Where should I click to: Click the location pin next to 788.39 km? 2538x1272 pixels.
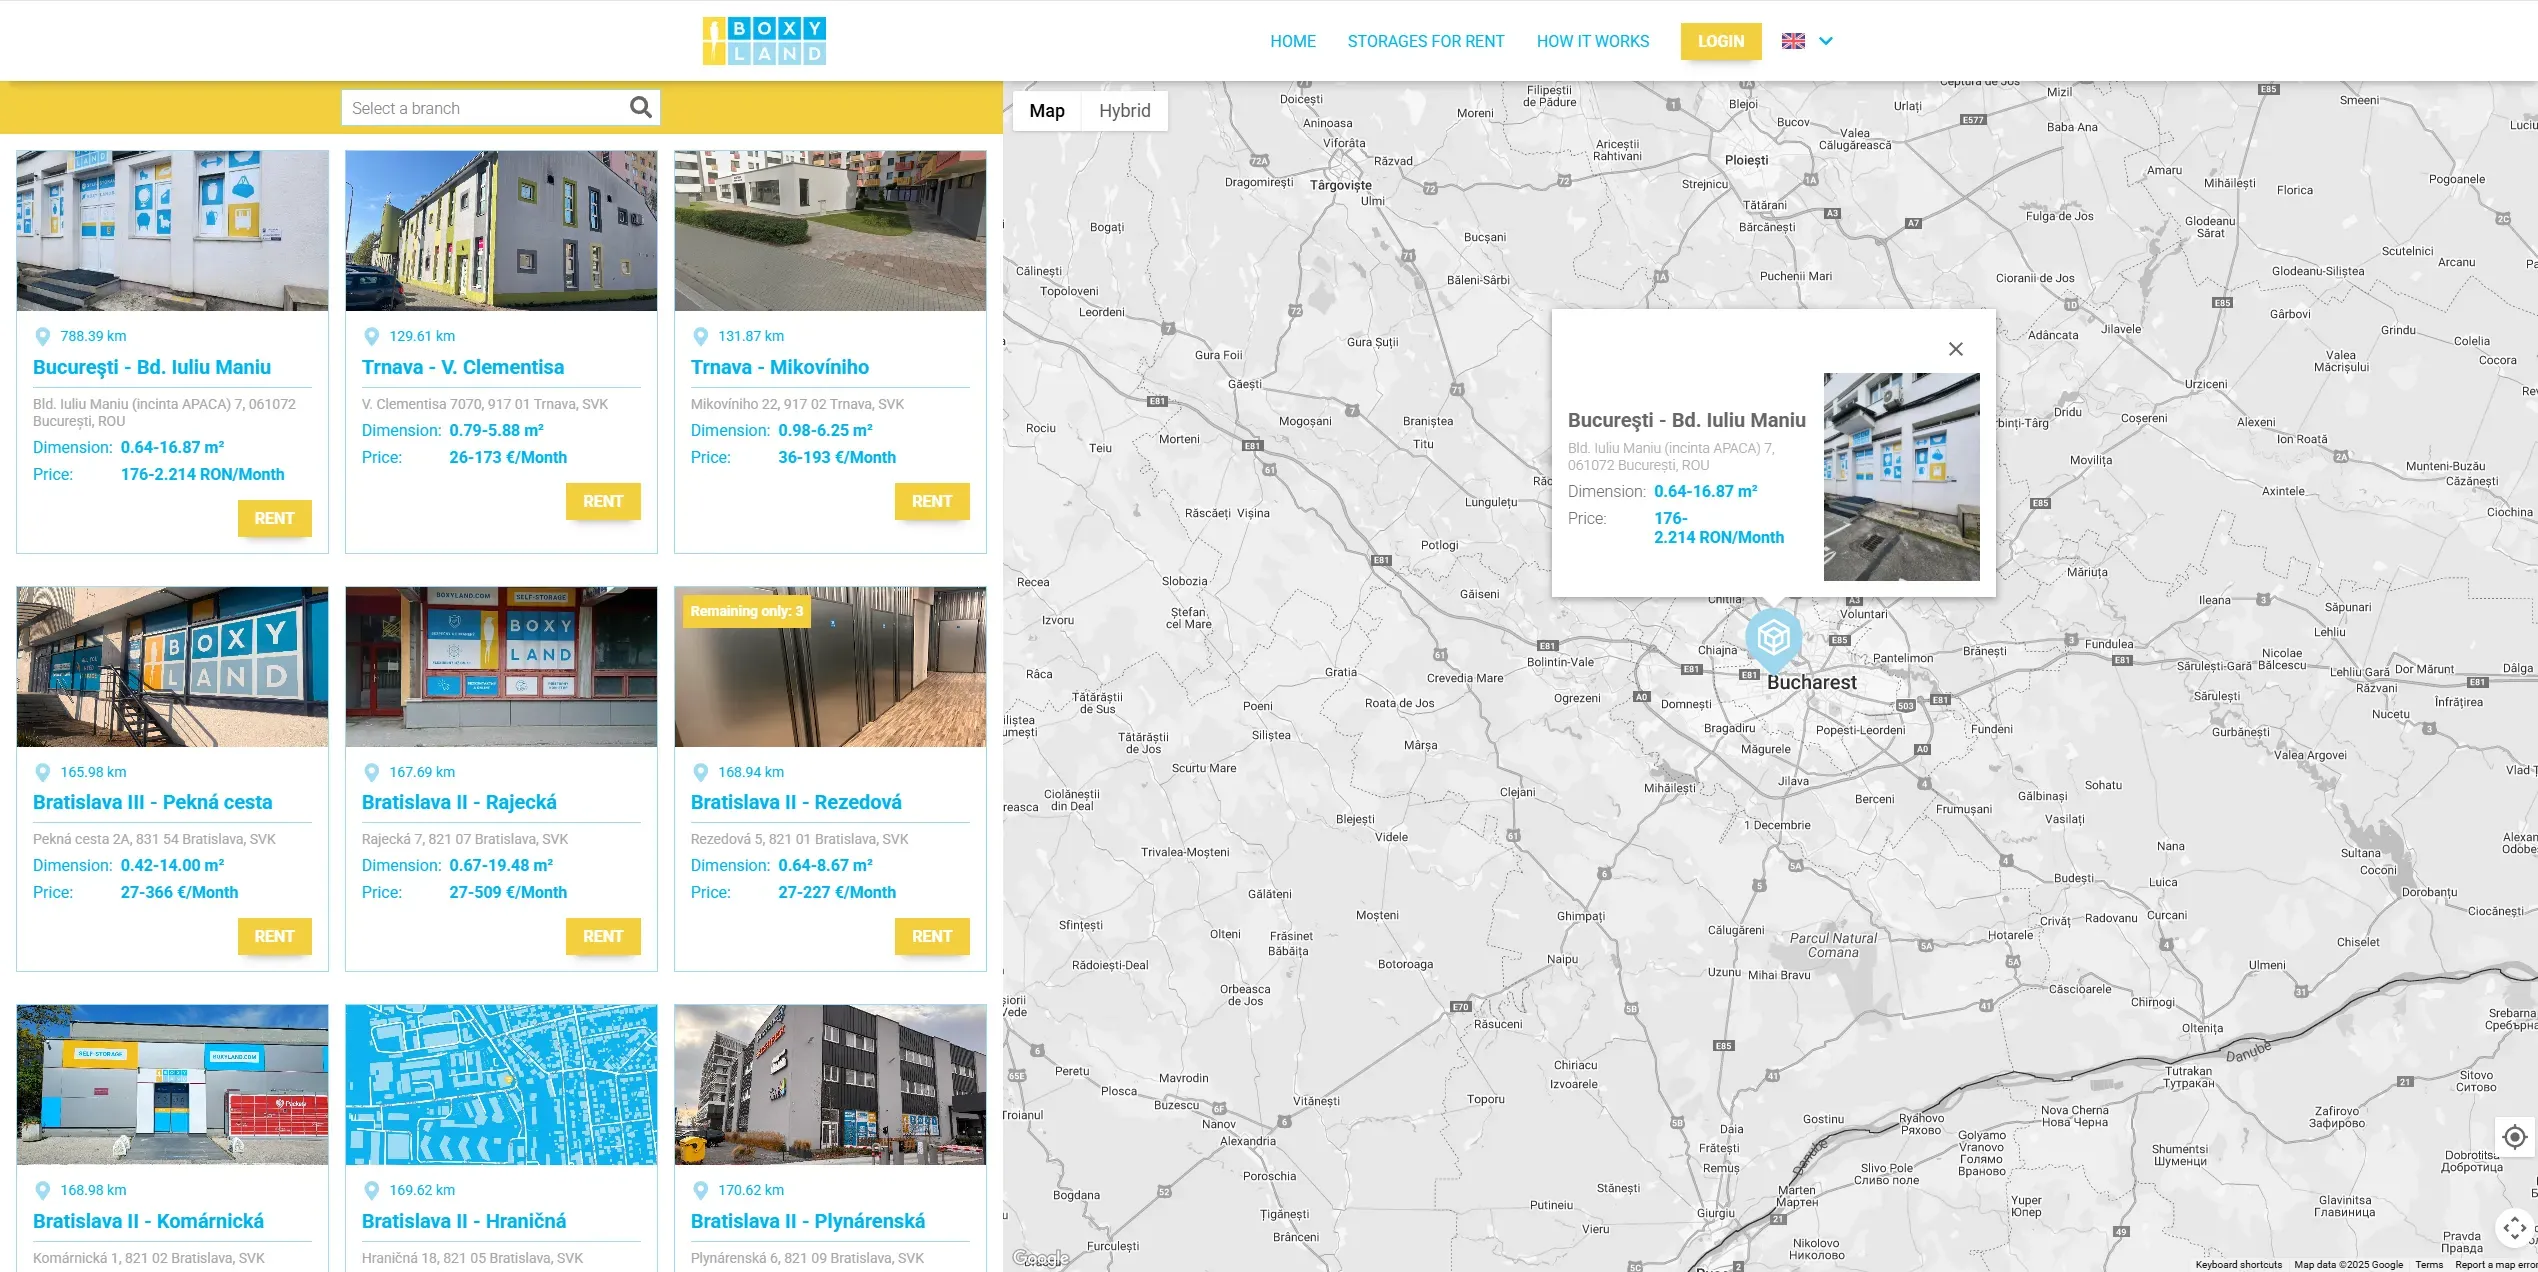click(x=42, y=337)
